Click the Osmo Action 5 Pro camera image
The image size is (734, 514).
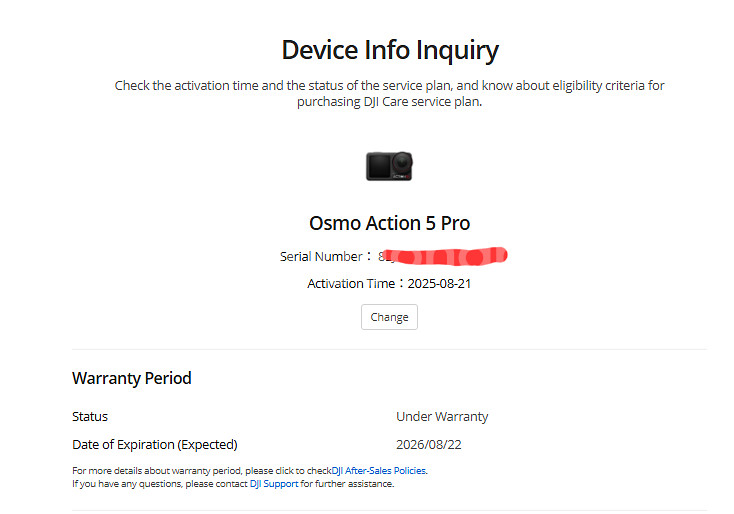click(x=389, y=166)
